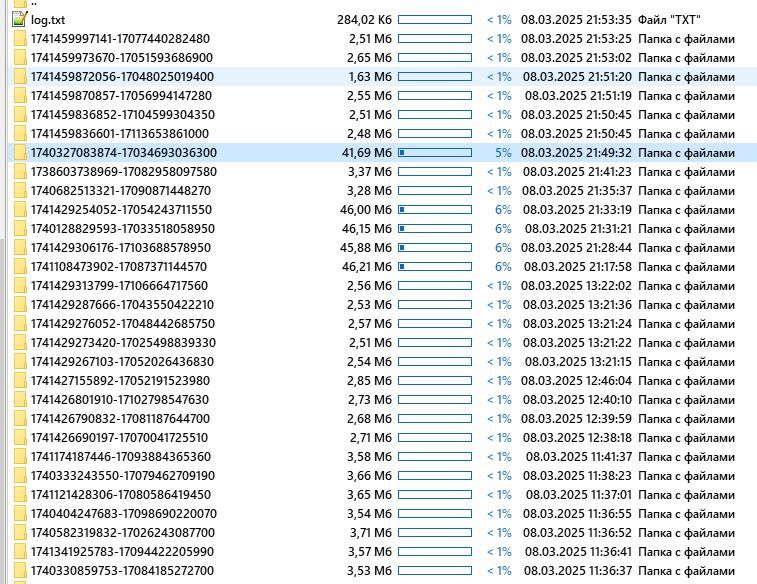Click folder icon next to 1741429254052-17054243711550
This screenshot has height=584, width=757.
19,209
